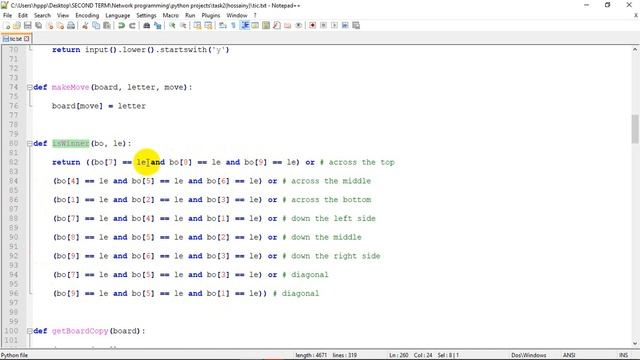Stop macro recording via the toolbar
This screenshot has height=360, width=640.
pos(323,25)
